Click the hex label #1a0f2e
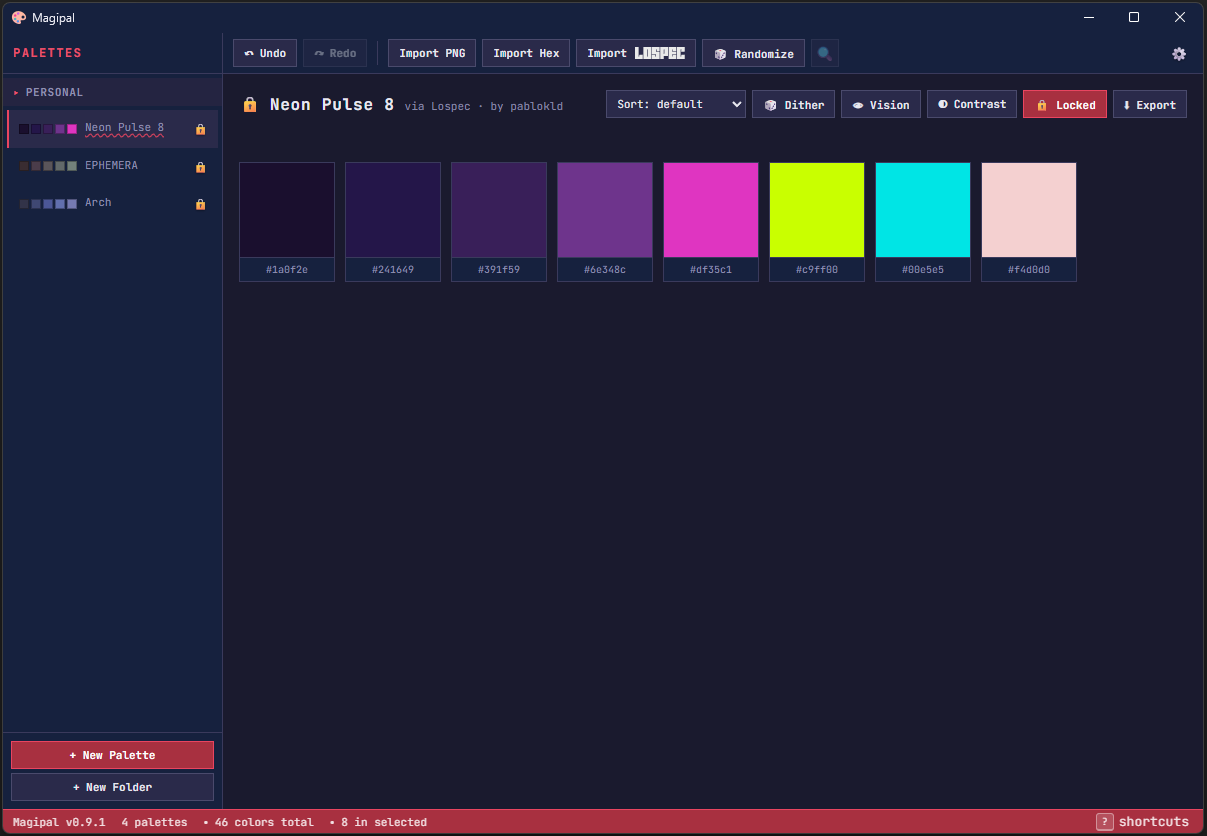Viewport: 1207px width, 836px height. tap(287, 270)
